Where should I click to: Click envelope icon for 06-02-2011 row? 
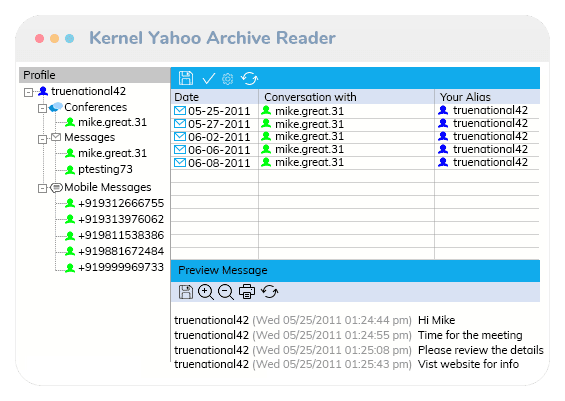(x=180, y=137)
